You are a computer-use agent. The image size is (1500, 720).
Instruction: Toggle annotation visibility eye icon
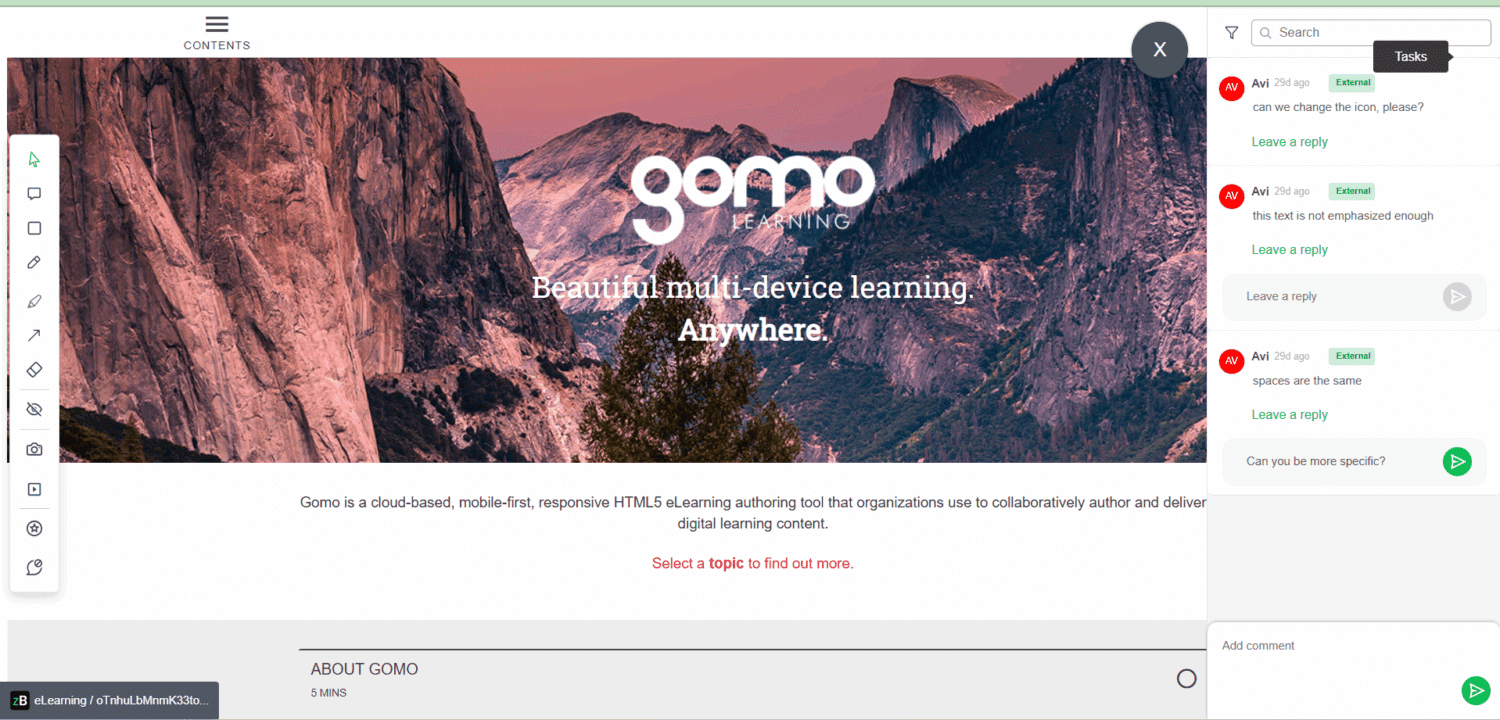point(34,410)
